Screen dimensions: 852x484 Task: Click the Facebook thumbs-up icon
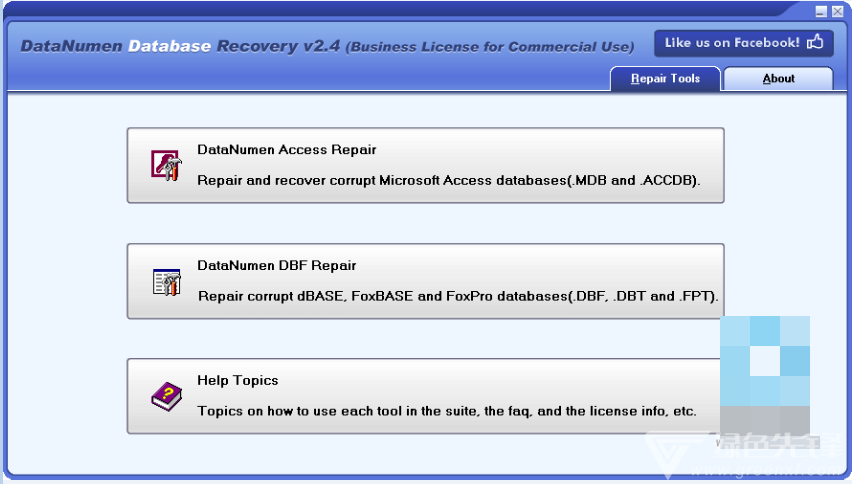(x=815, y=42)
